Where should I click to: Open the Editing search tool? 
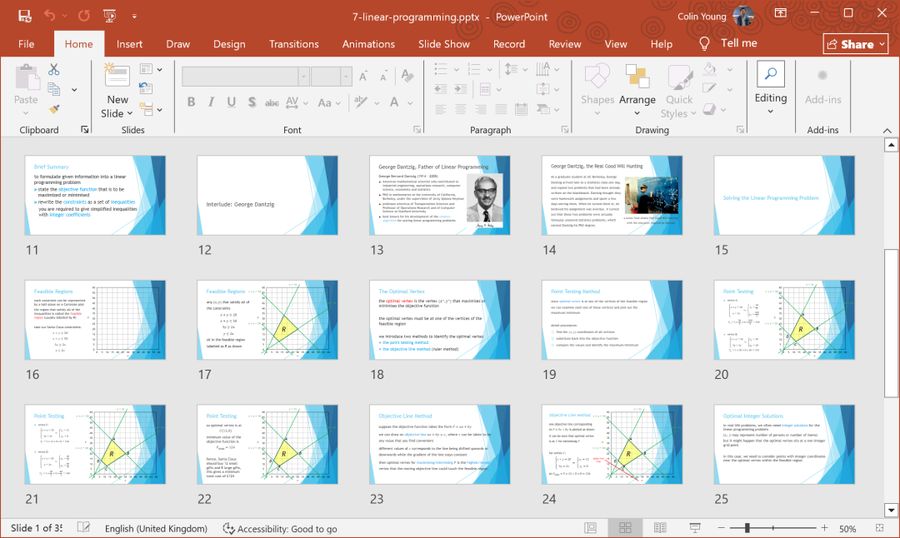(770, 84)
